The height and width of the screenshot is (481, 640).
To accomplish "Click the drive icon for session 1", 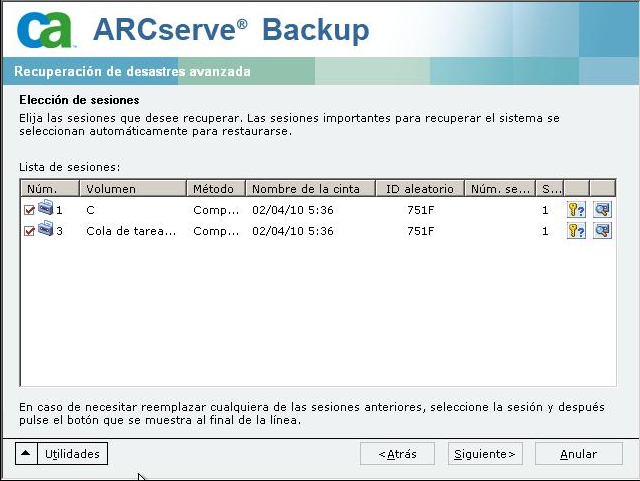I will point(45,210).
